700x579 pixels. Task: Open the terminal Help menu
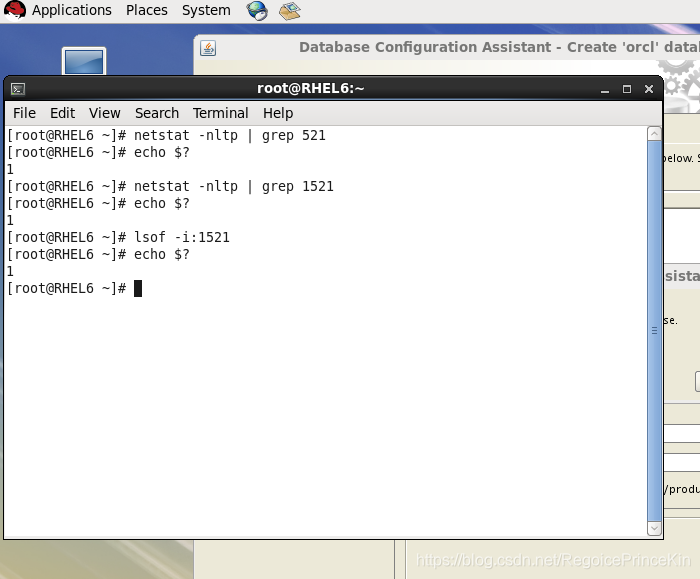click(278, 113)
